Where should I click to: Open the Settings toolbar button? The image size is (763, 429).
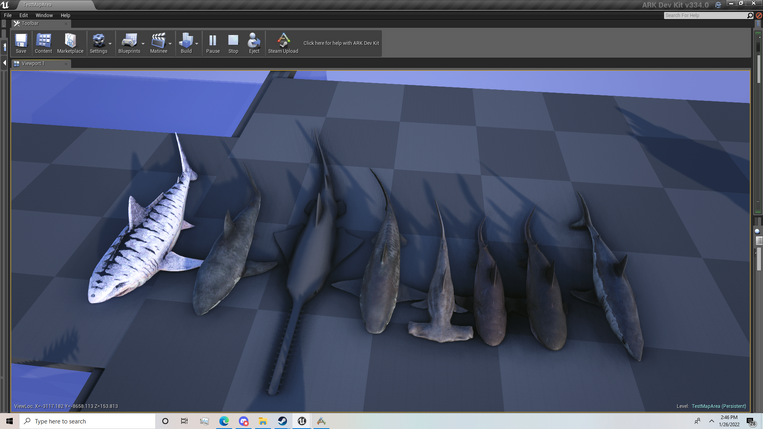98,43
